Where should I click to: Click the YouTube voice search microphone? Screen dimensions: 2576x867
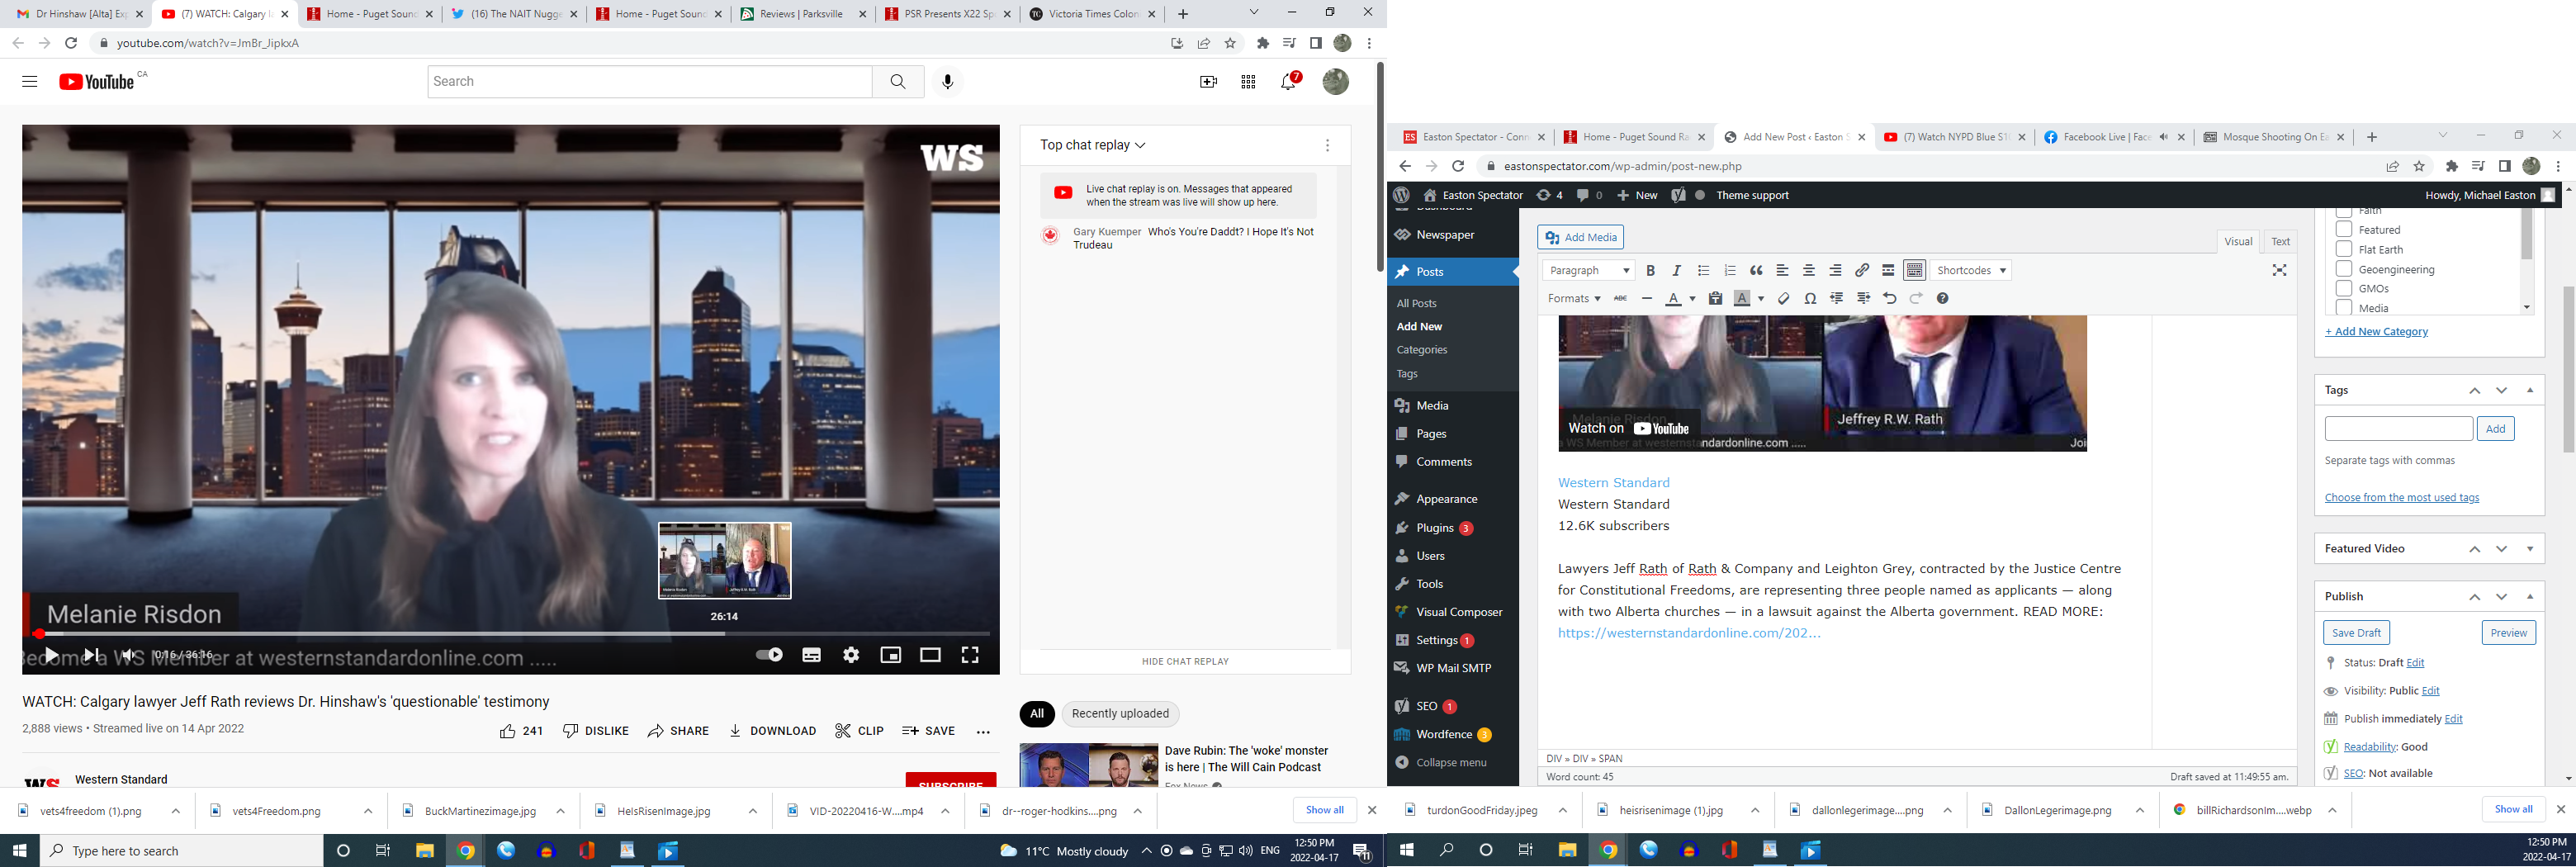click(947, 82)
